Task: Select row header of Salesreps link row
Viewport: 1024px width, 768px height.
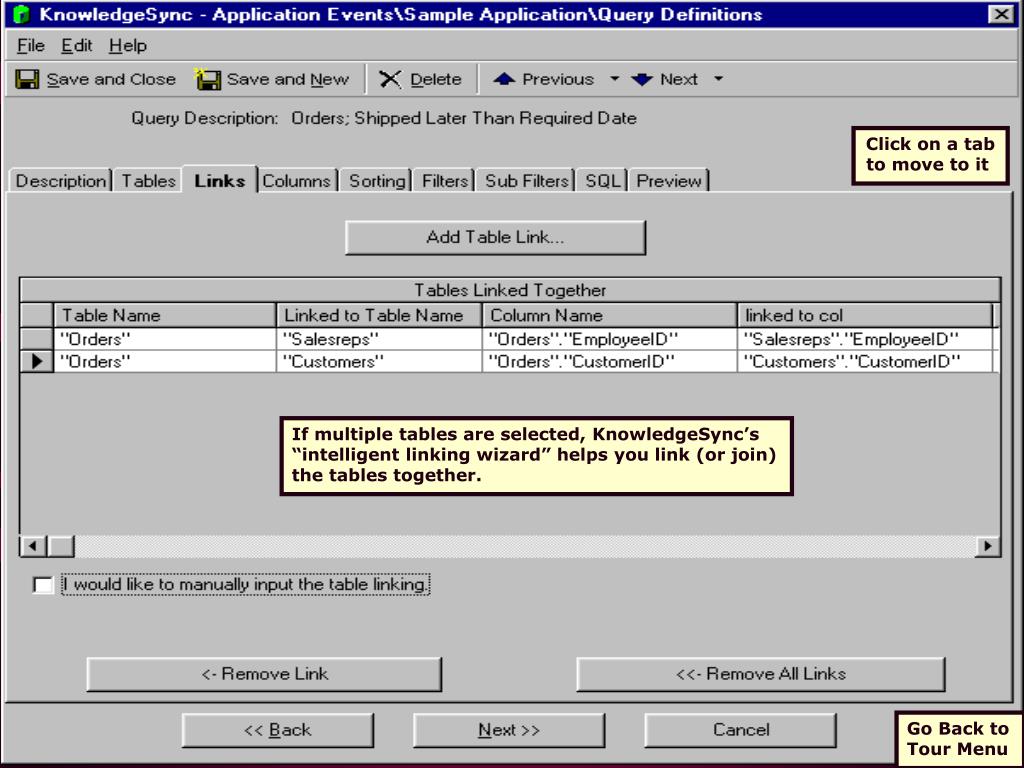Action: click(x=37, y=339)
